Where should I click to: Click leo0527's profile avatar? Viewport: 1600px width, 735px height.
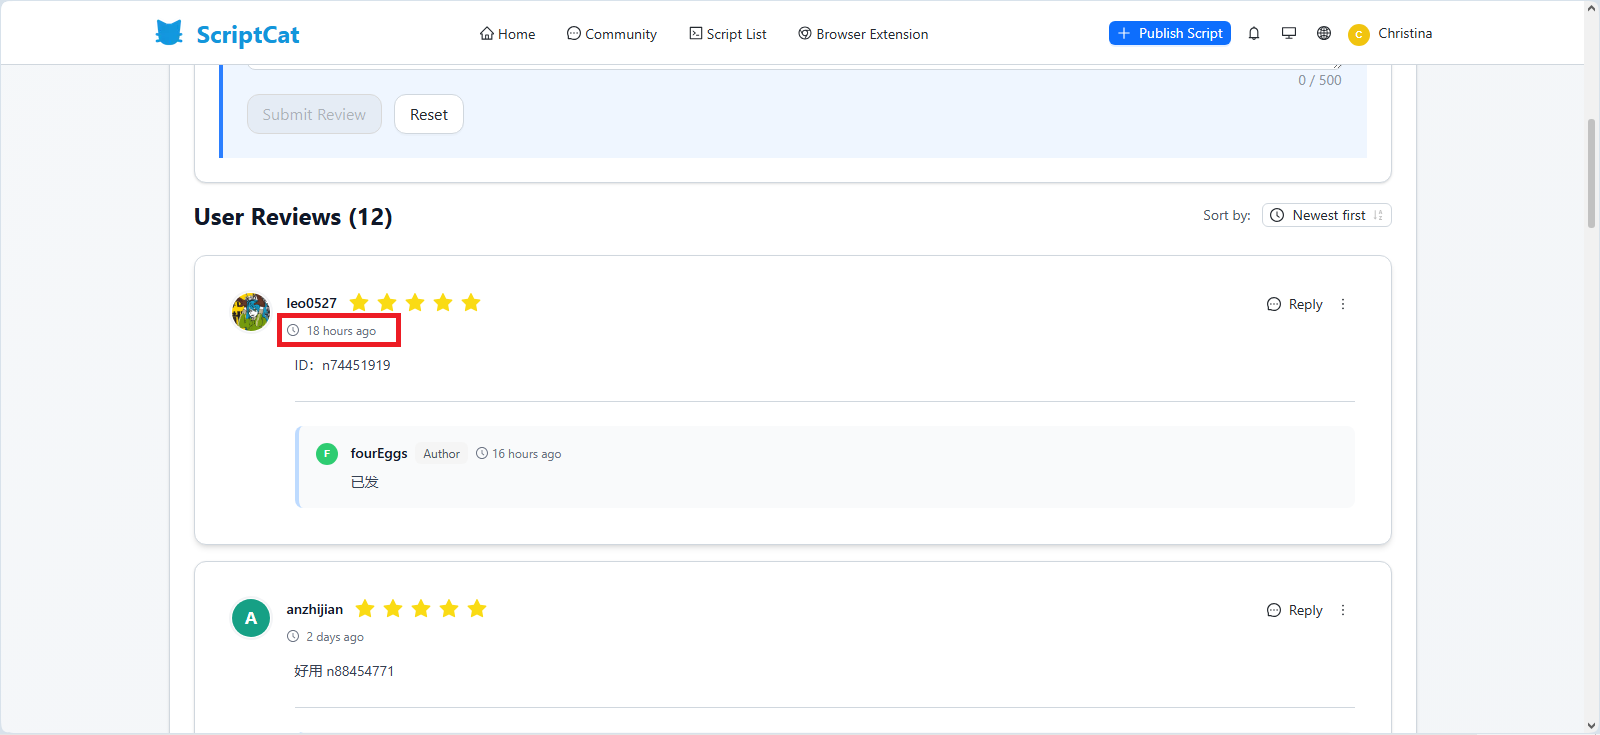[251, 312]
